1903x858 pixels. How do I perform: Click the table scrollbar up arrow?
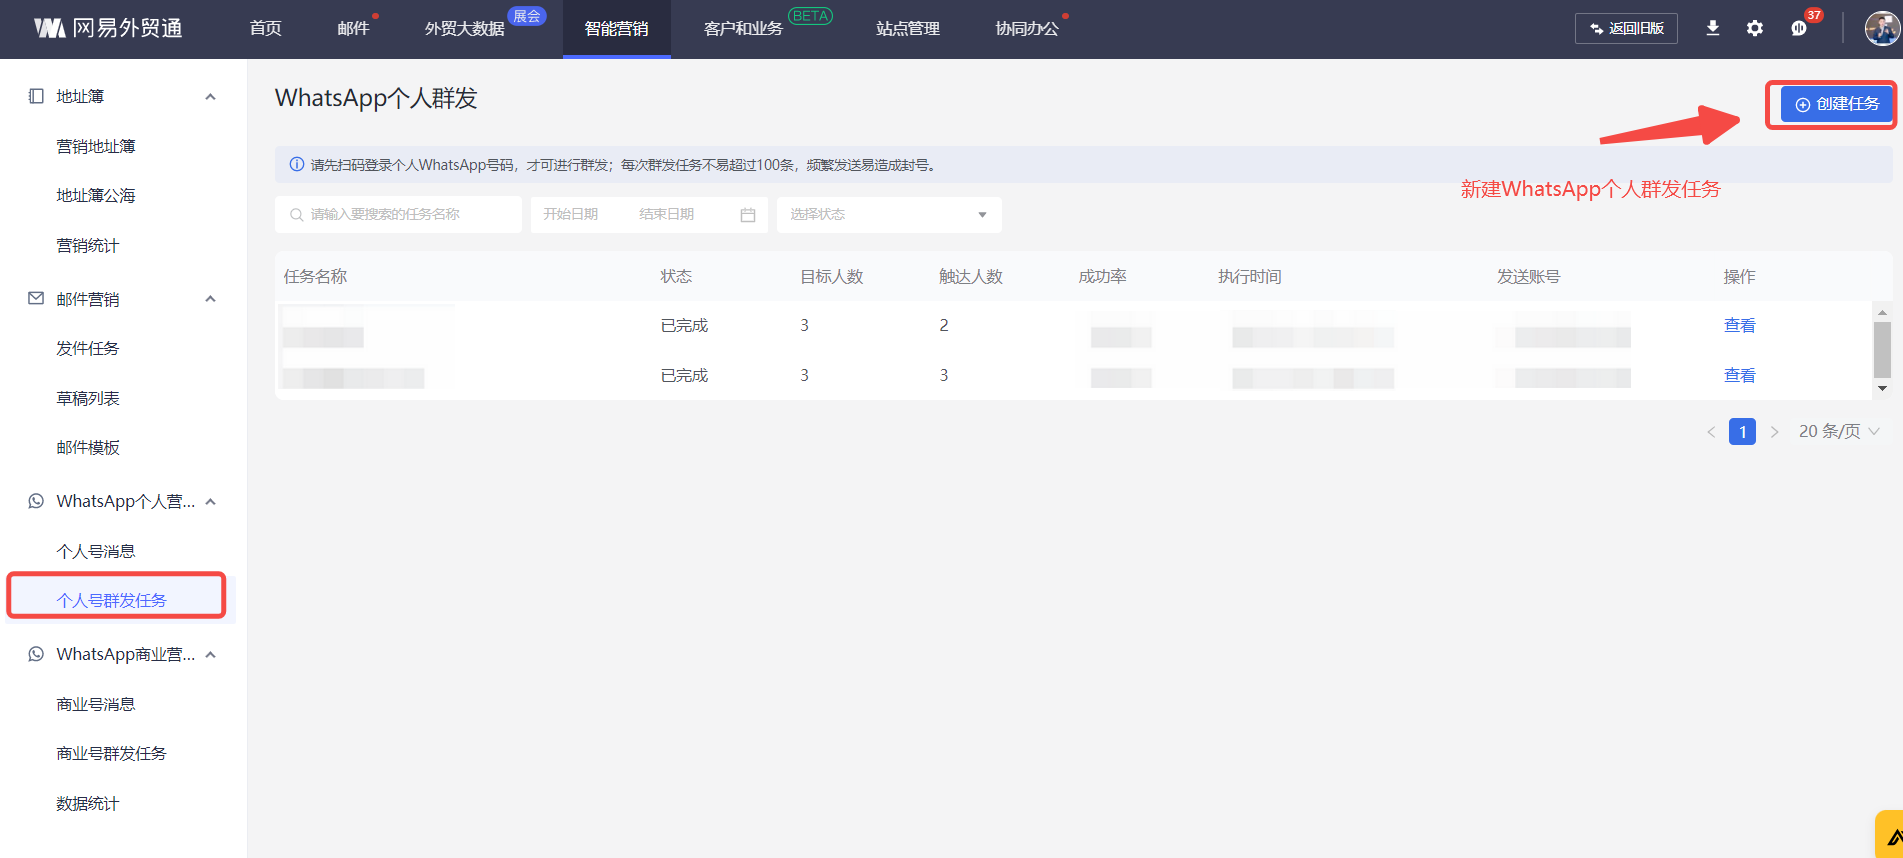click(1882, 313)
